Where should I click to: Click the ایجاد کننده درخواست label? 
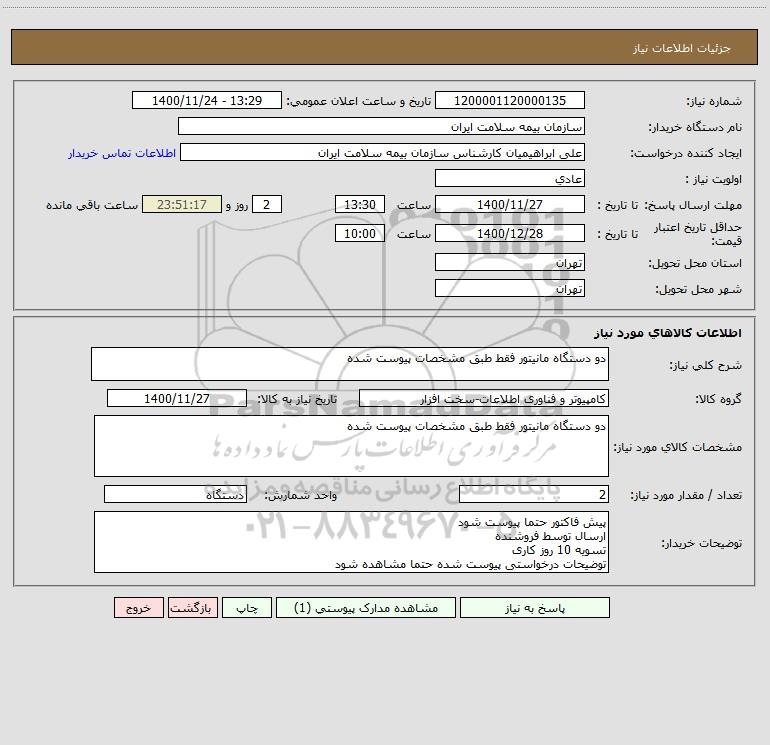(x=686, y=153)
